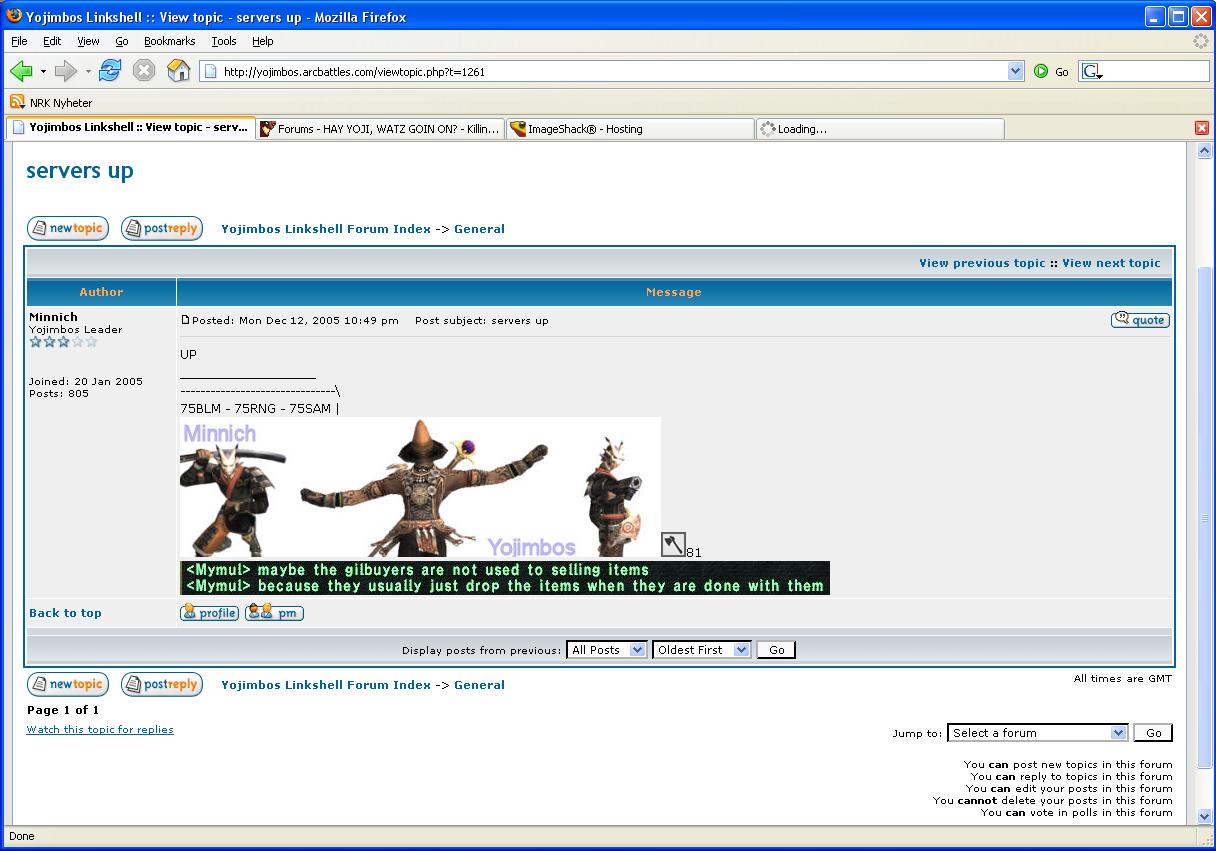Click the quote icon button on post
The height and width of the screenshot is (851, 1216).
click(1139, 320)
